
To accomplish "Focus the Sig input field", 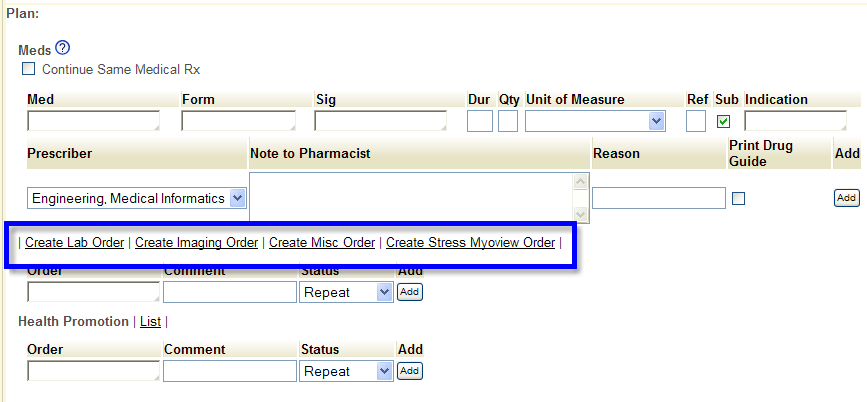I will [x=380, y=121].
